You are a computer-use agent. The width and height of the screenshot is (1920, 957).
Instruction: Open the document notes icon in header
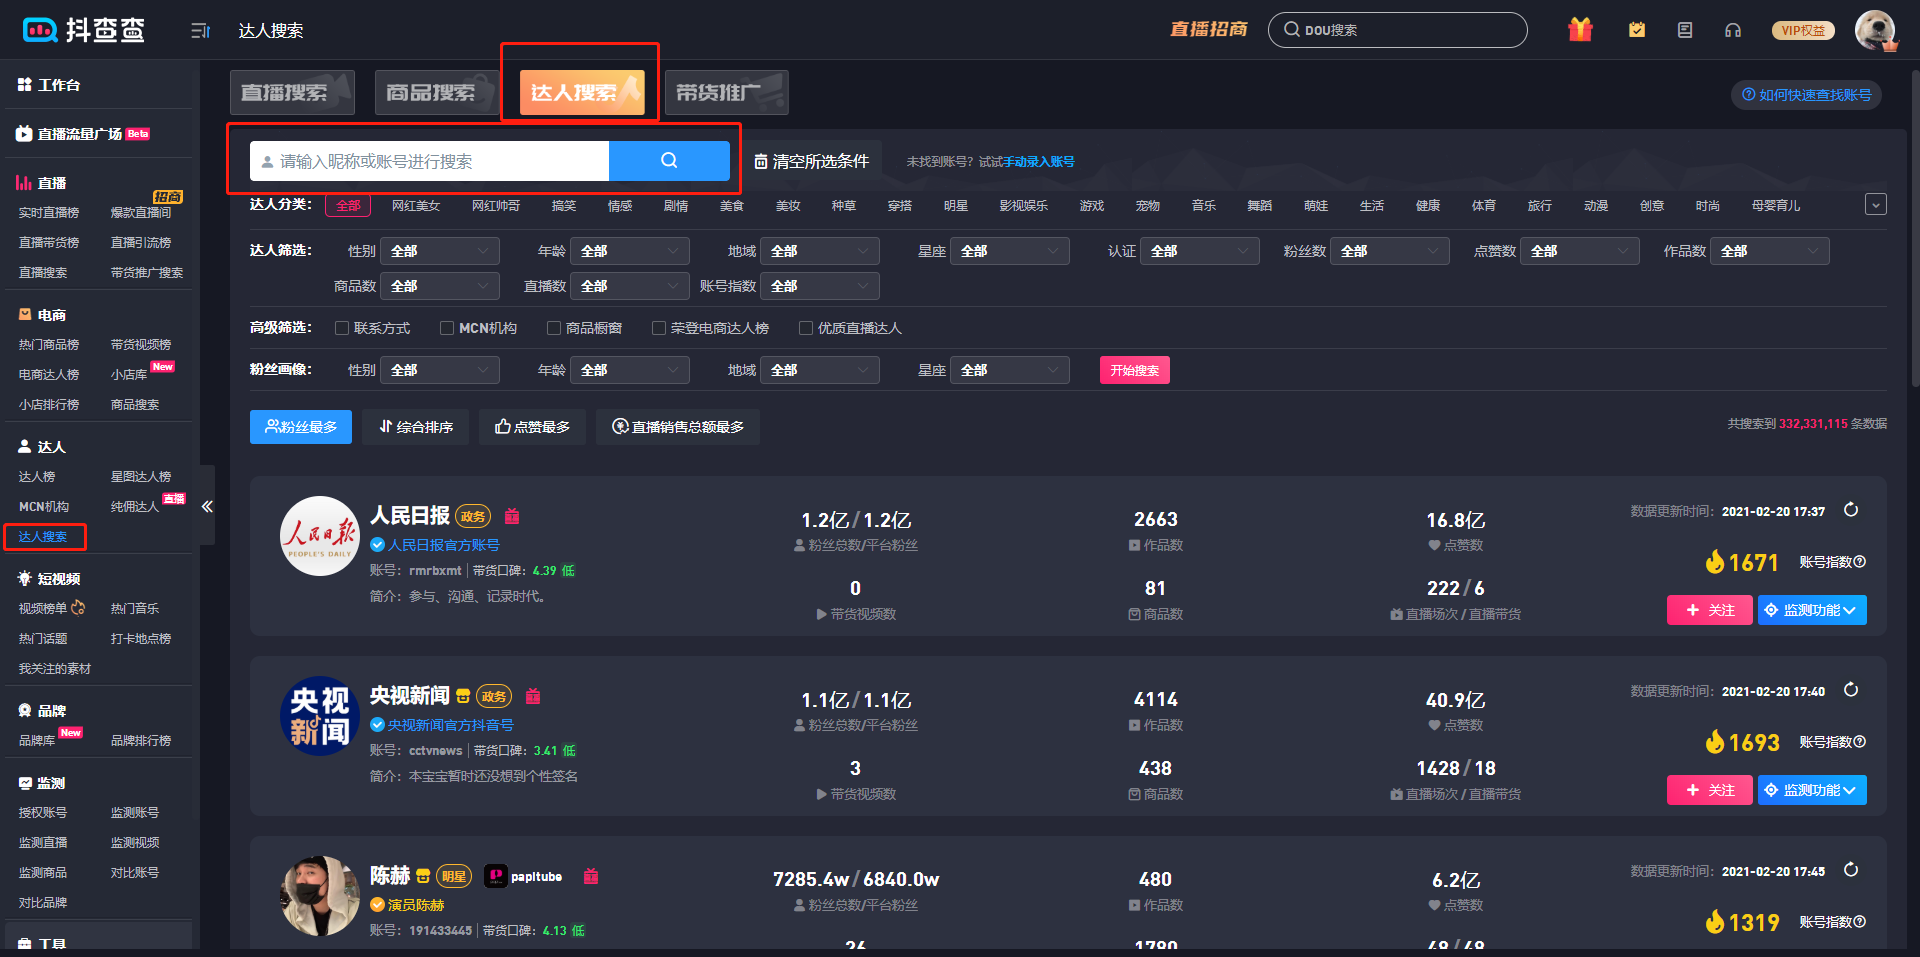(1685, 30)
